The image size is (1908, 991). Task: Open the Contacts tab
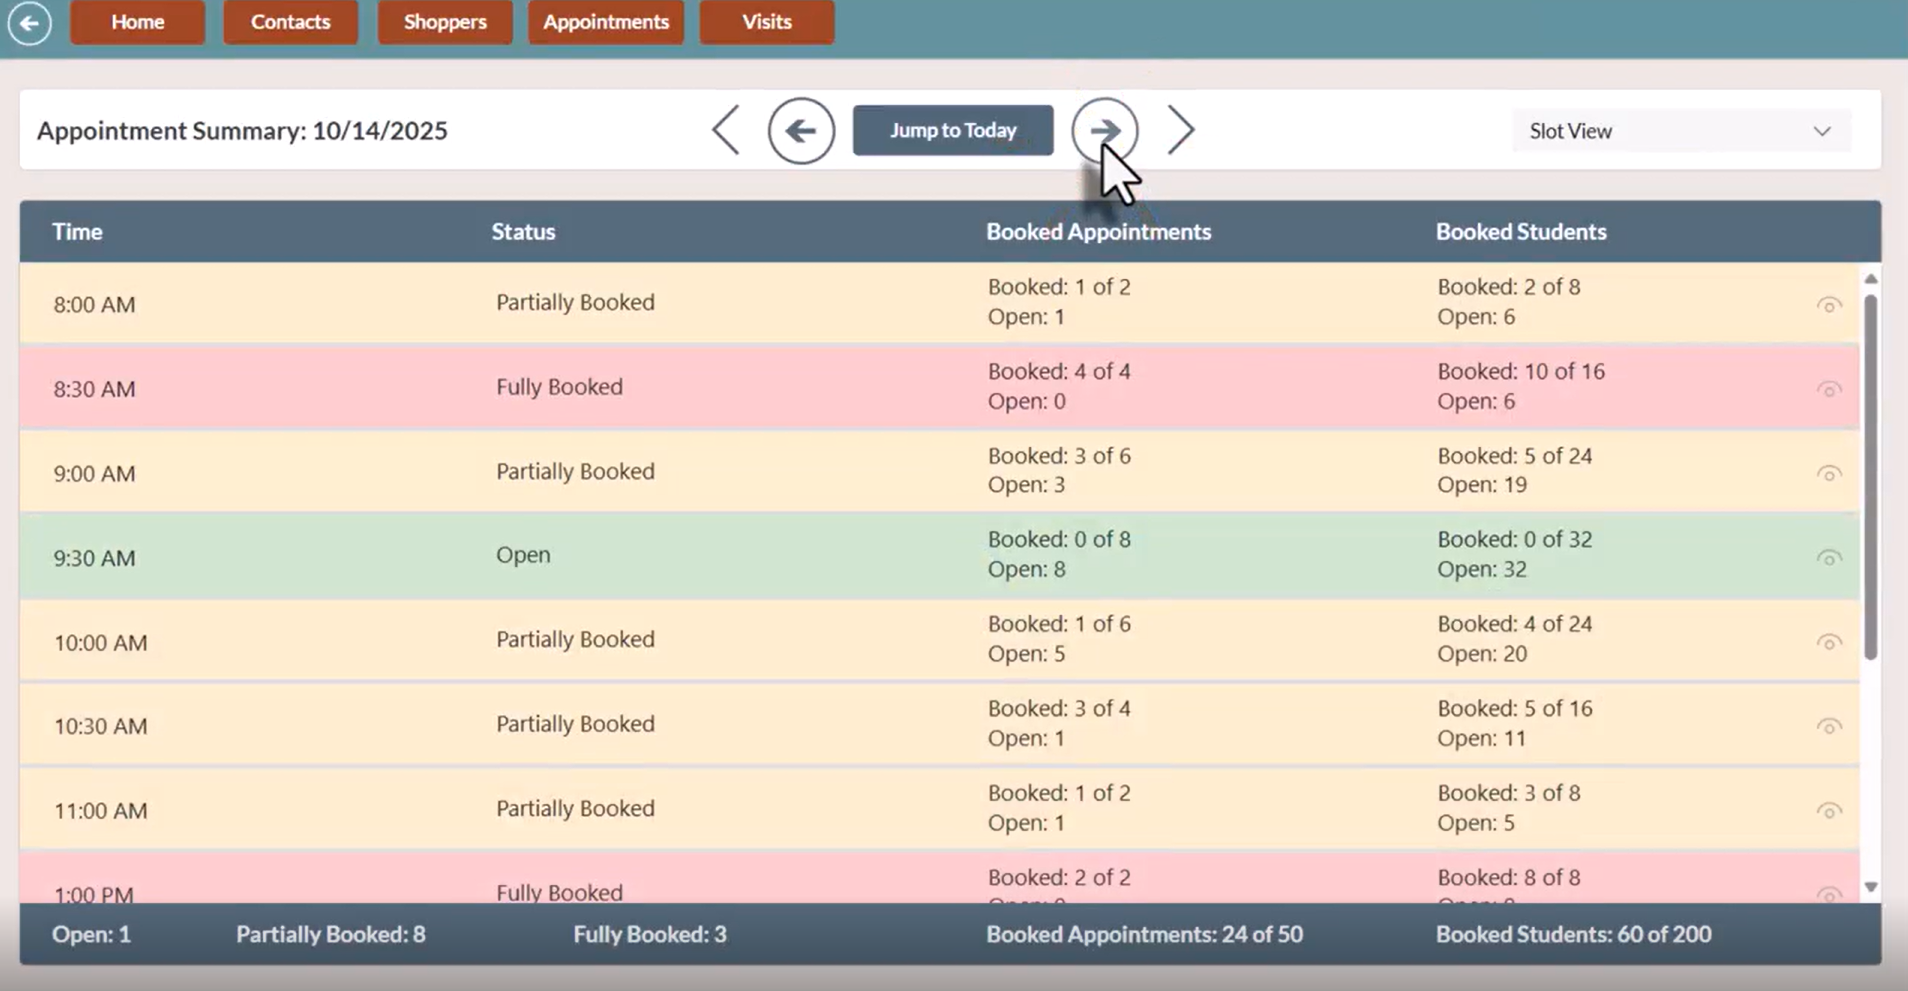(291, 22)
